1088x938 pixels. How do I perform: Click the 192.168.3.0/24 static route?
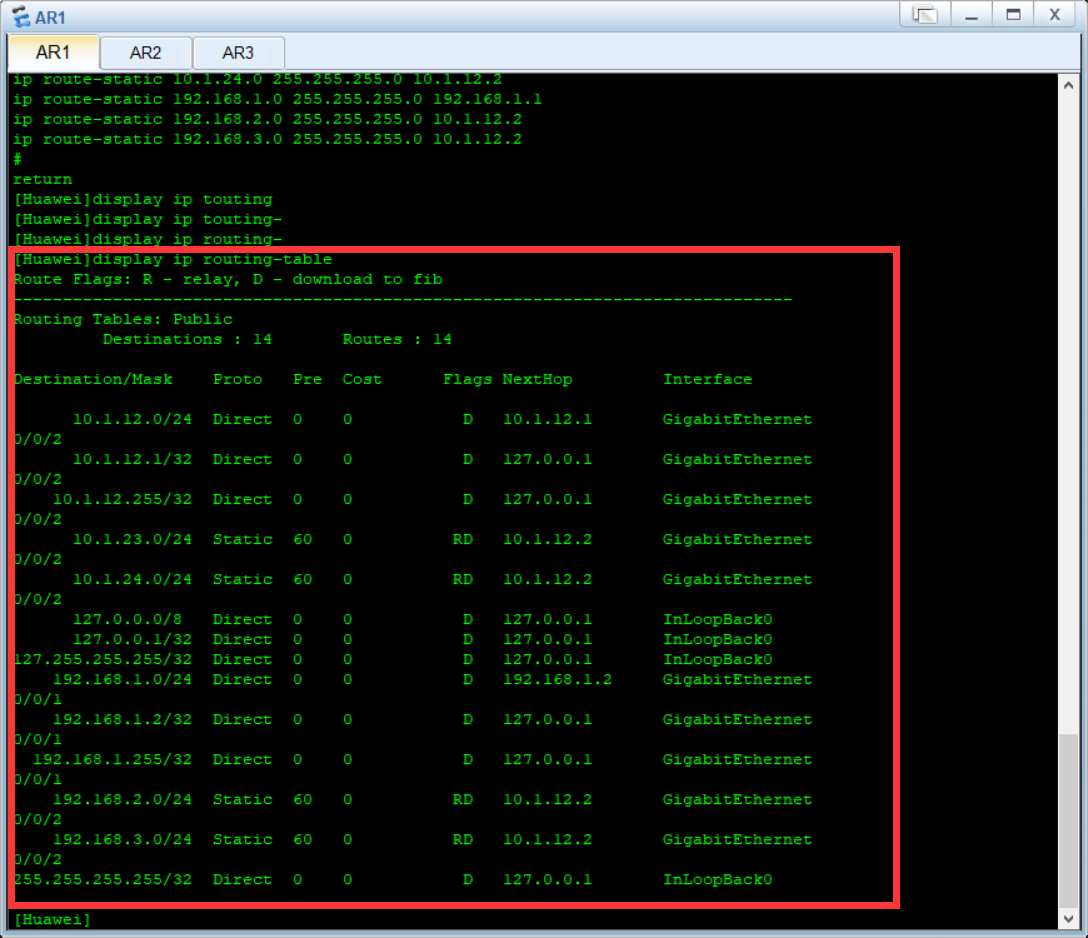coord(122,839)
